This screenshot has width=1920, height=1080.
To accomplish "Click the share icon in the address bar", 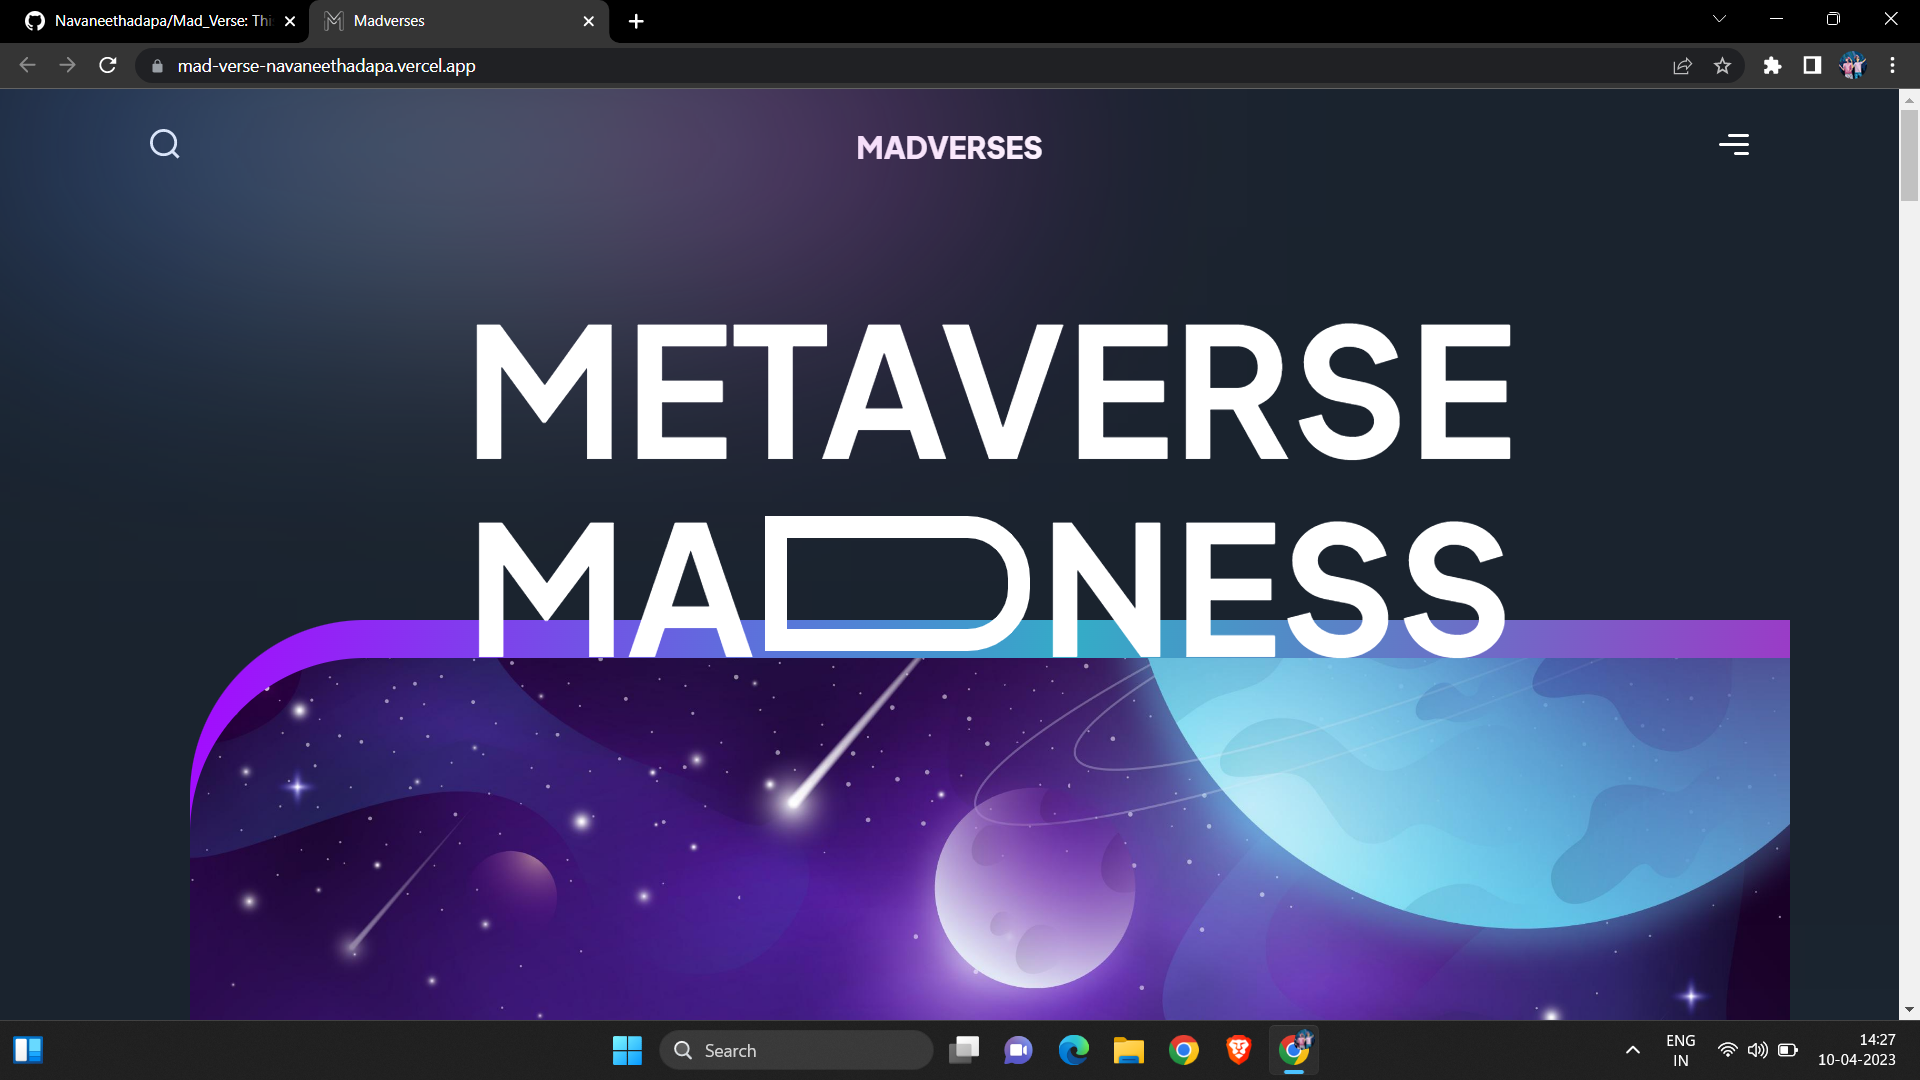I will tap(1683, 65).
